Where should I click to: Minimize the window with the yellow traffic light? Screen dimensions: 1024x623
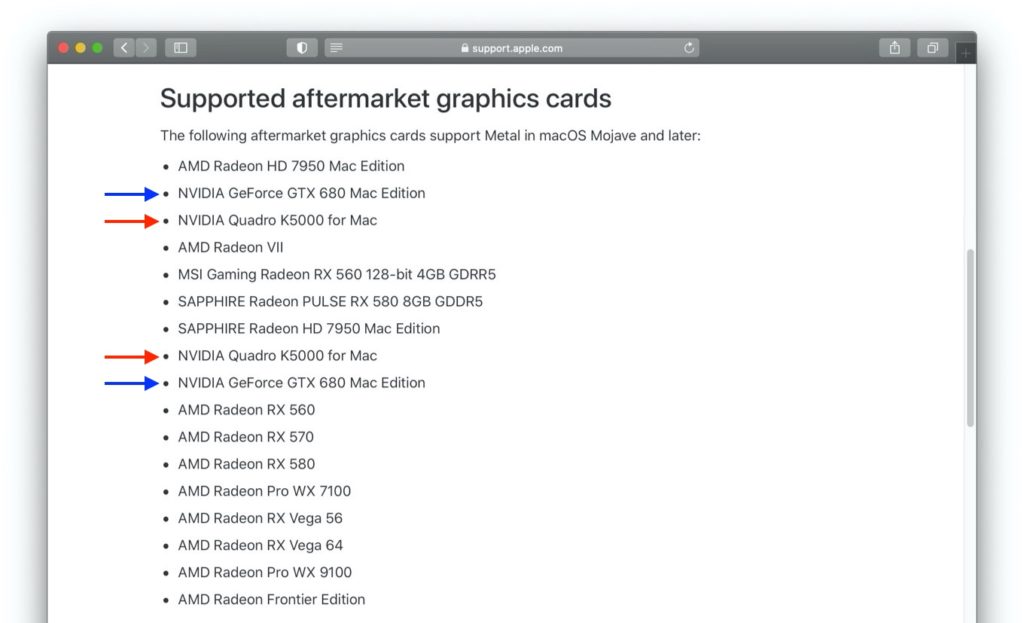click(80, 47)
